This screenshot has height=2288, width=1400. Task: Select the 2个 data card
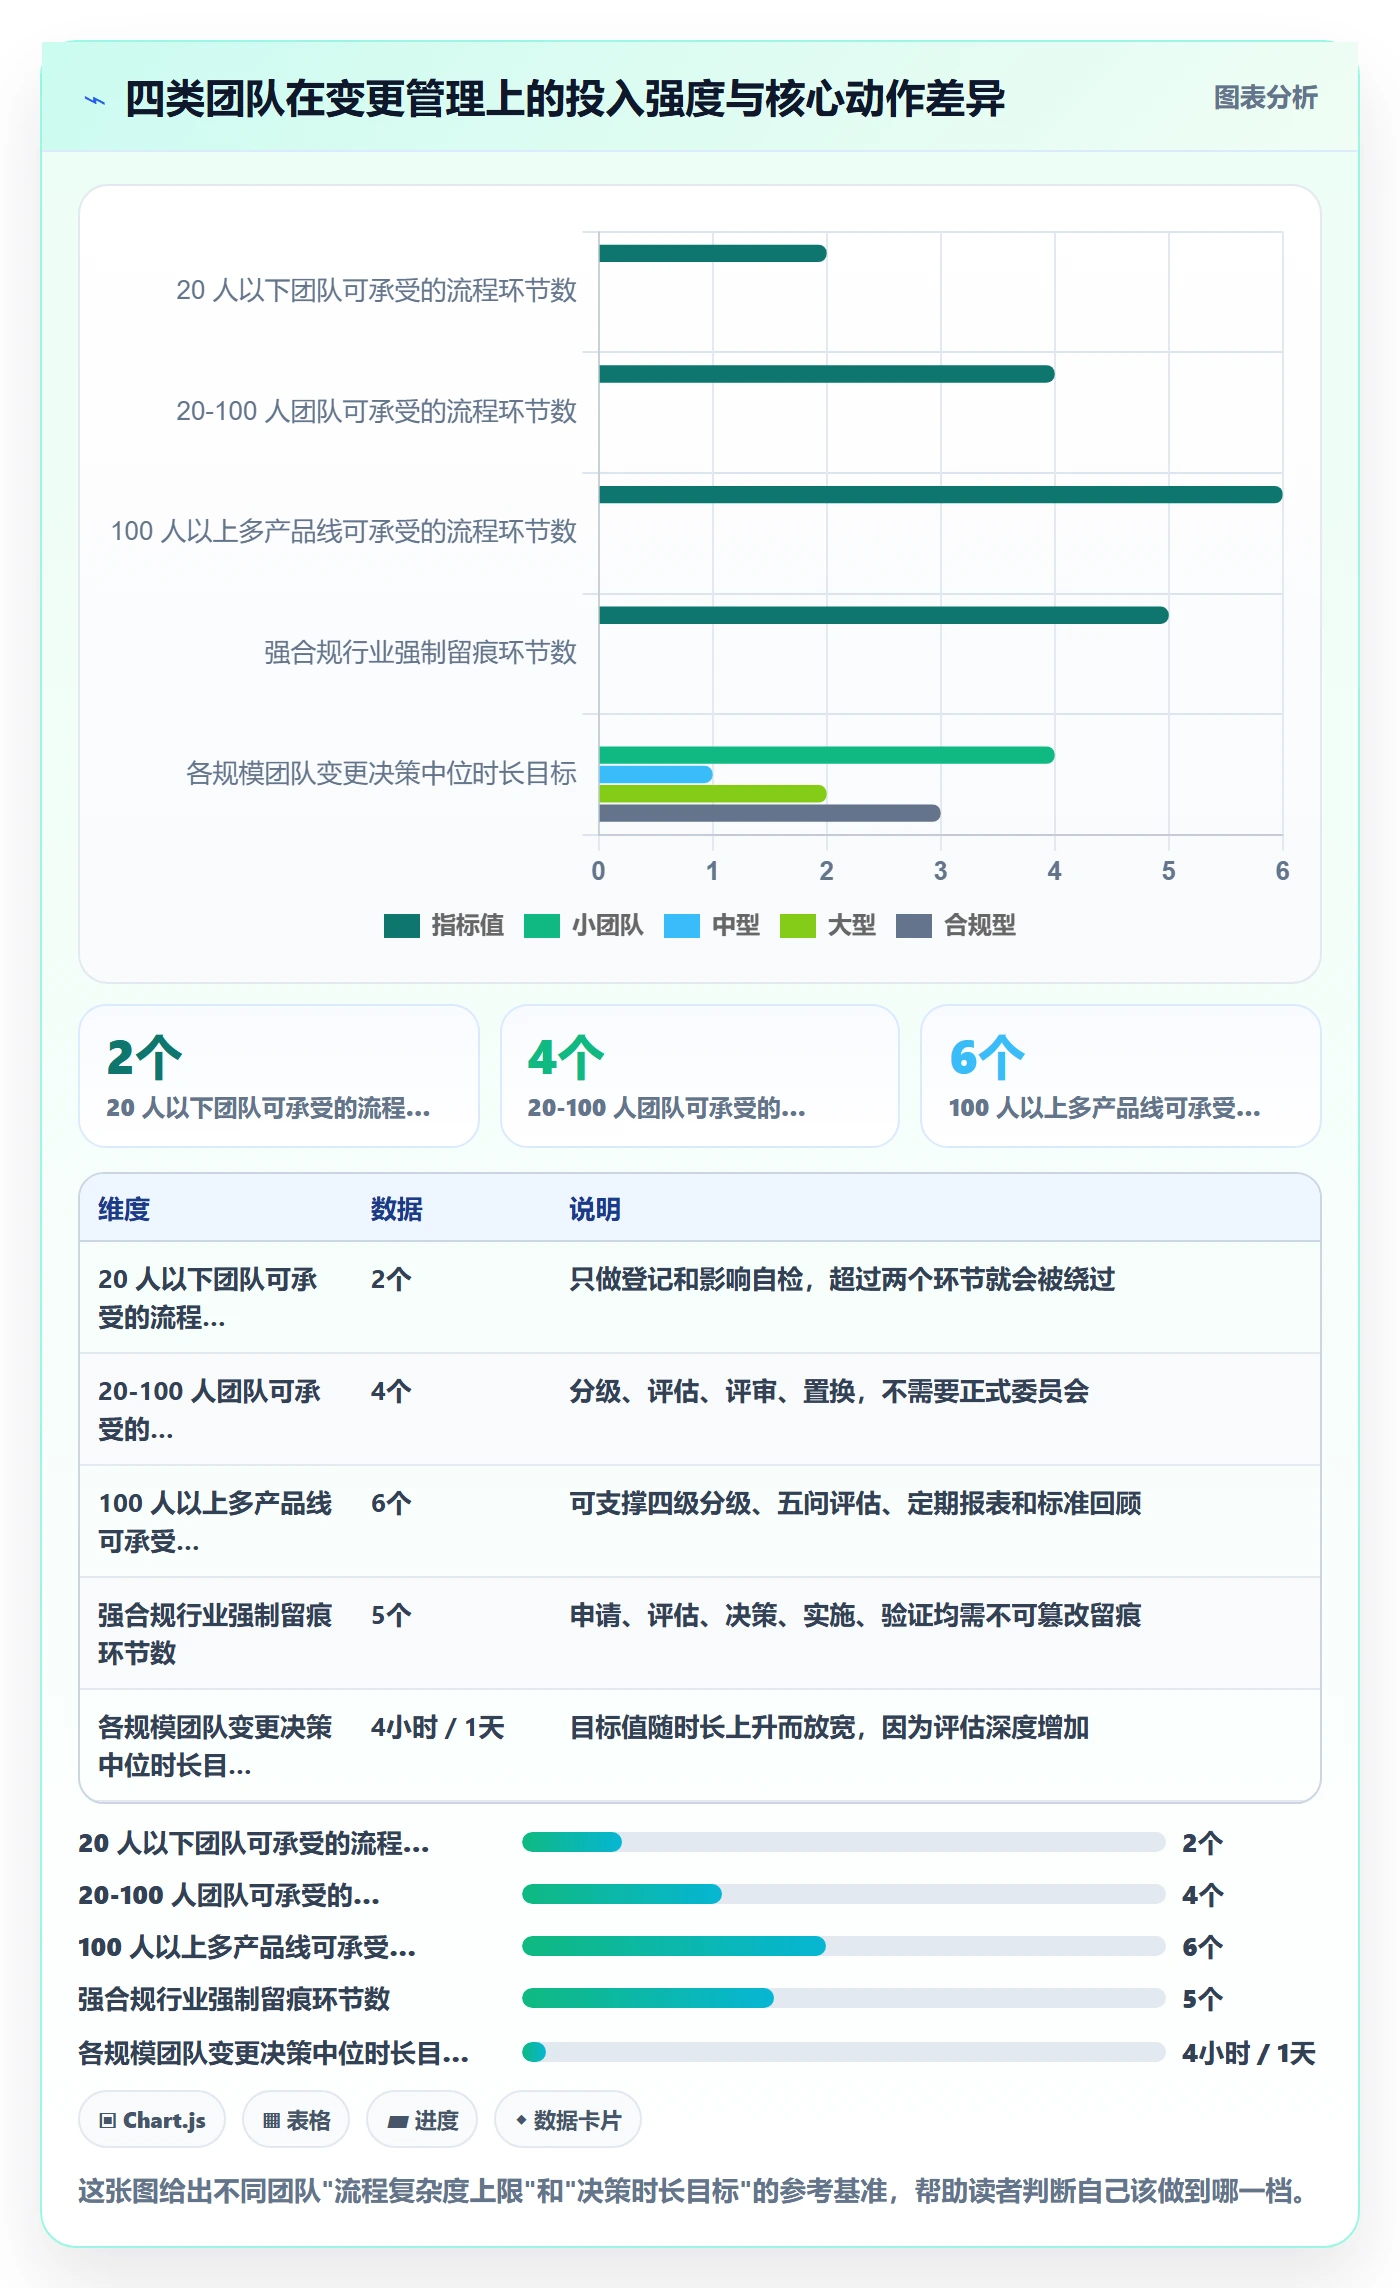279,1076
